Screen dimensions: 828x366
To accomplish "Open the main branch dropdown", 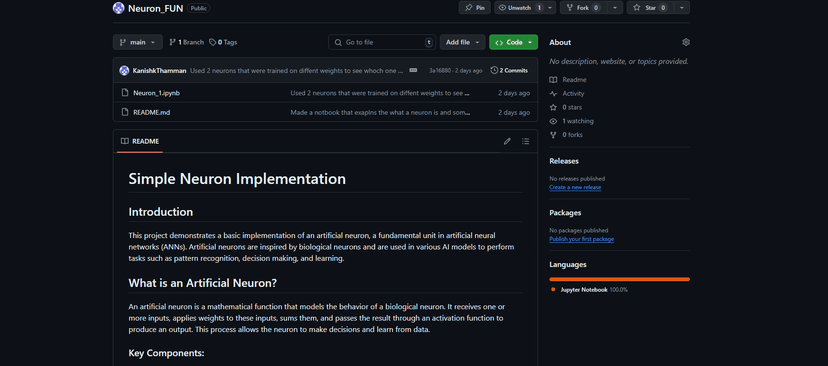I will coord(137,42).
